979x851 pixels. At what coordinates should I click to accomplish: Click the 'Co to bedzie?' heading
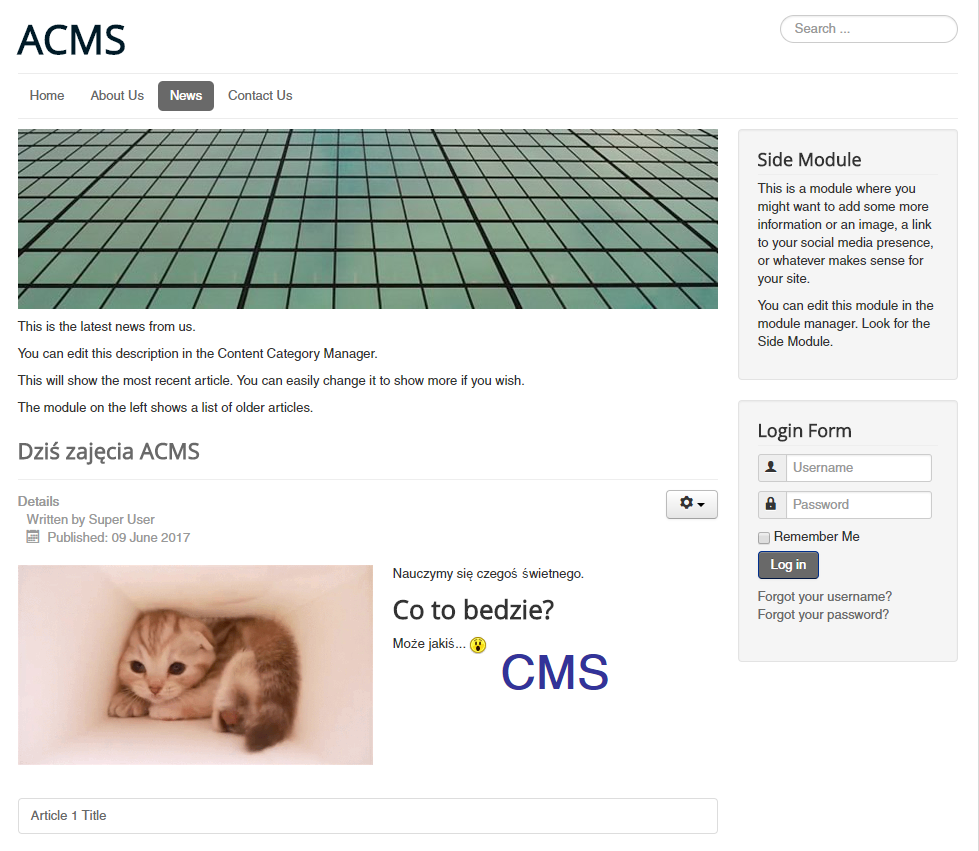473,609
